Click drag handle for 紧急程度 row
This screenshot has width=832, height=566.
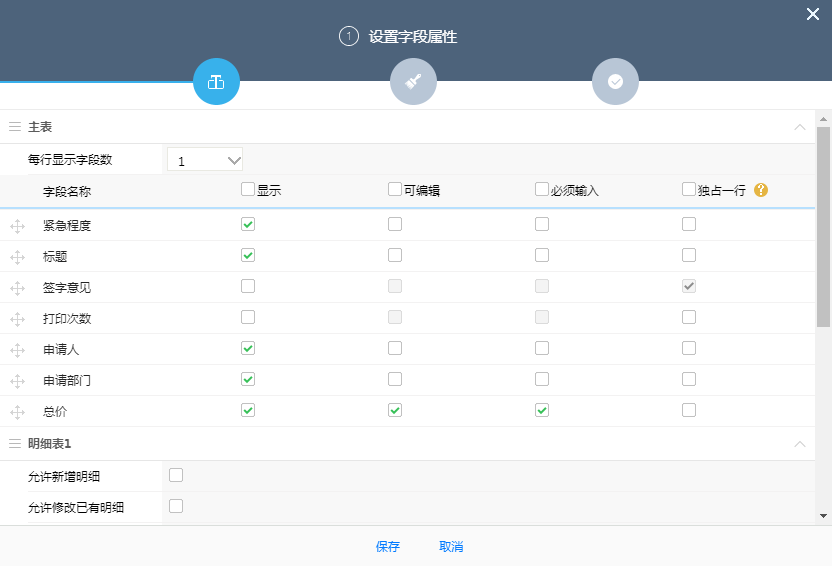click(17, 226)
